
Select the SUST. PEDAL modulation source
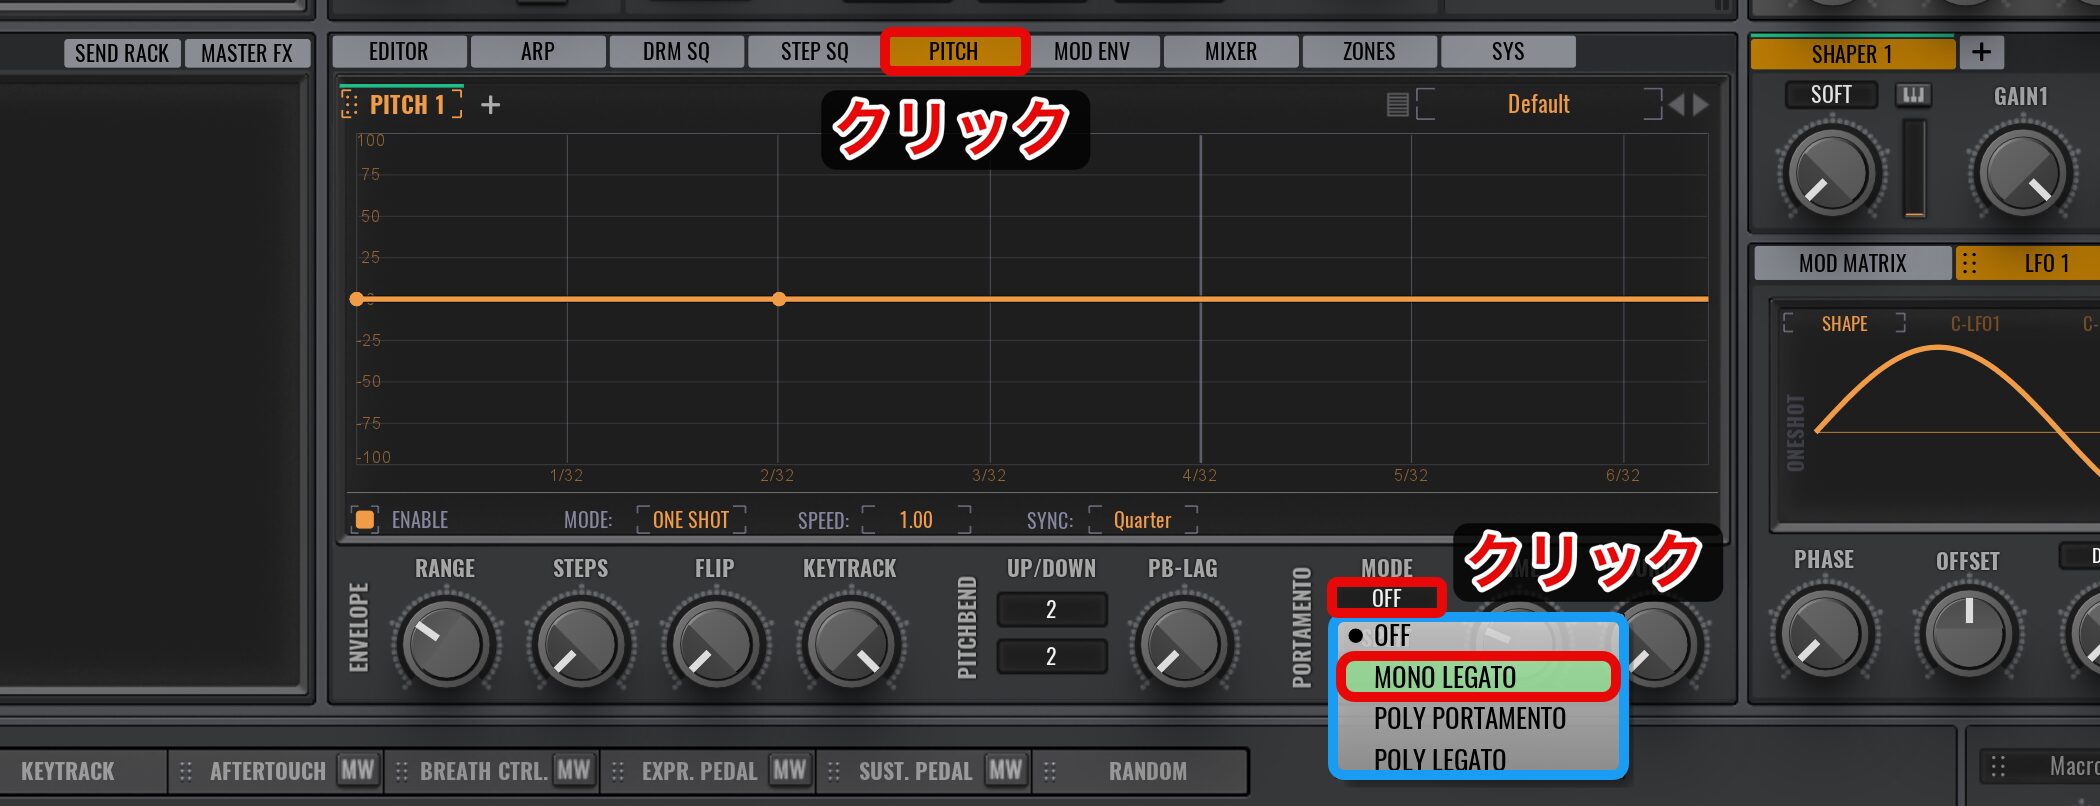point(915,771)
